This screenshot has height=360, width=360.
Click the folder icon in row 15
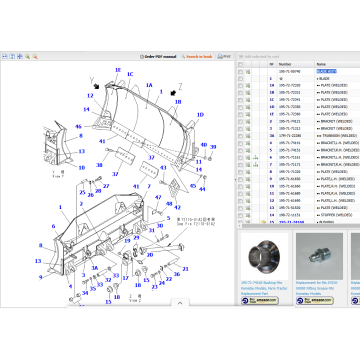263,222
